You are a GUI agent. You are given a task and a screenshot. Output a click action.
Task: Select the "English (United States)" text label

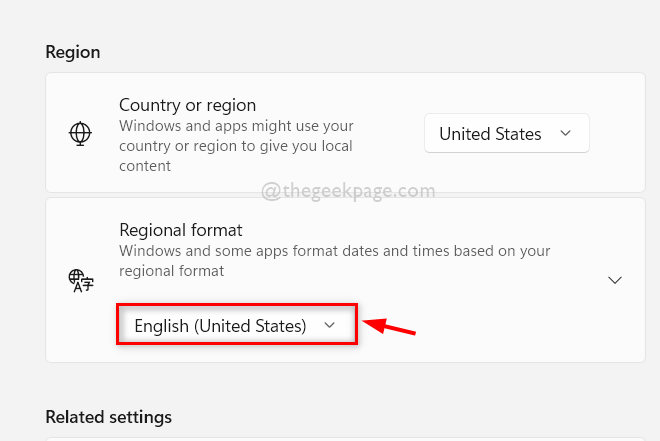219,326
